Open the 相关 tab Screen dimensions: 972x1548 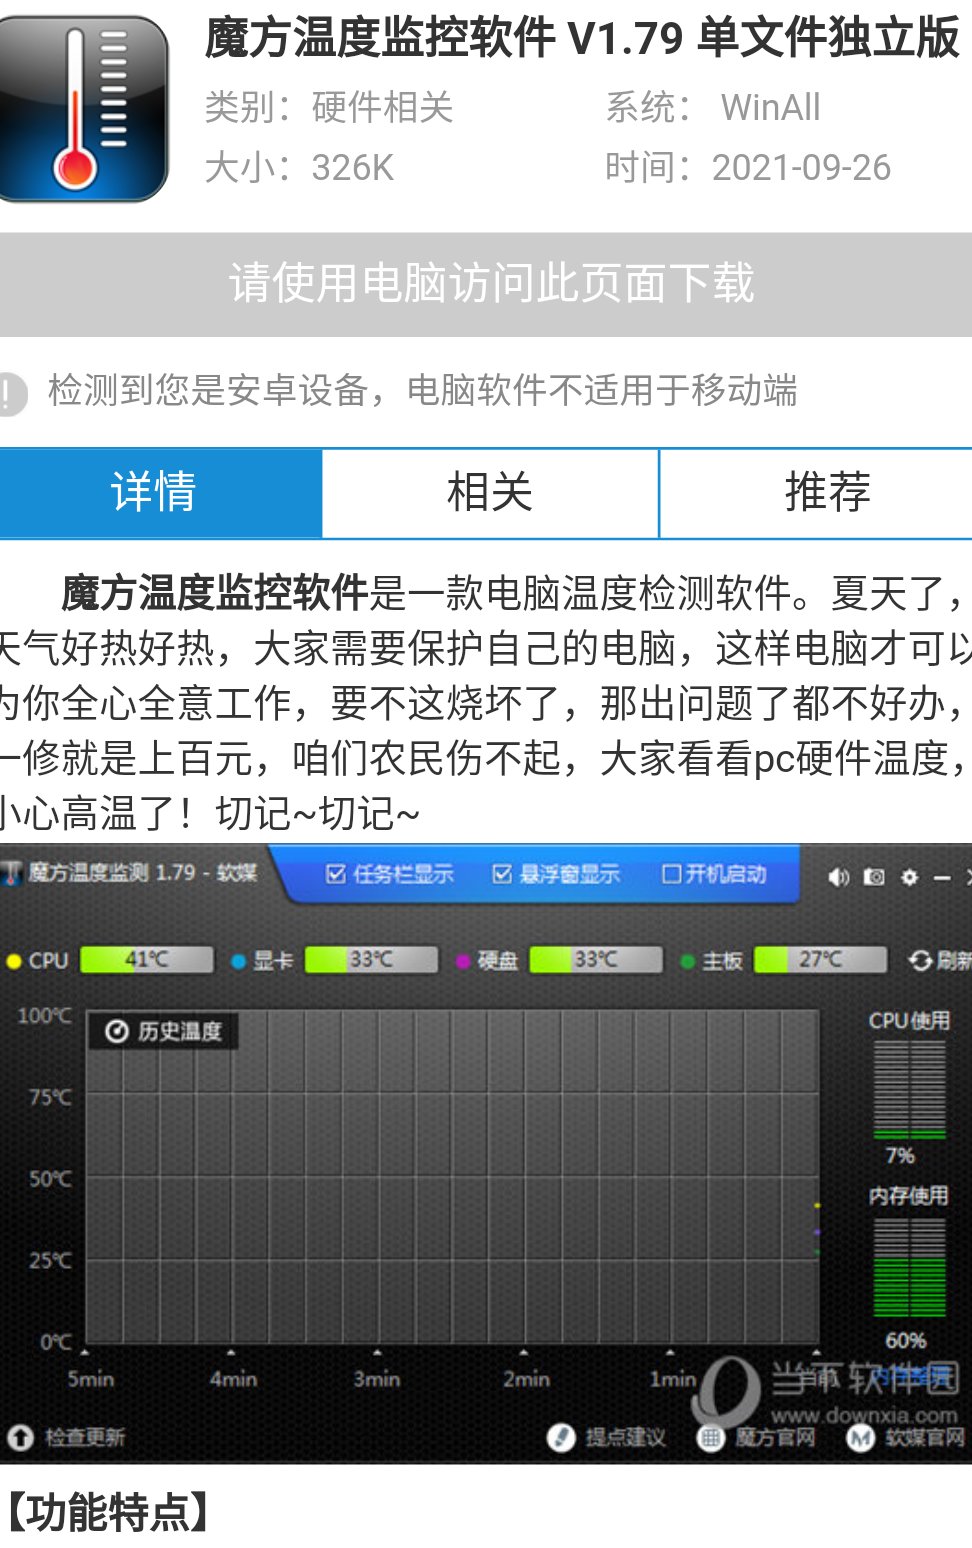click(490, 493)
